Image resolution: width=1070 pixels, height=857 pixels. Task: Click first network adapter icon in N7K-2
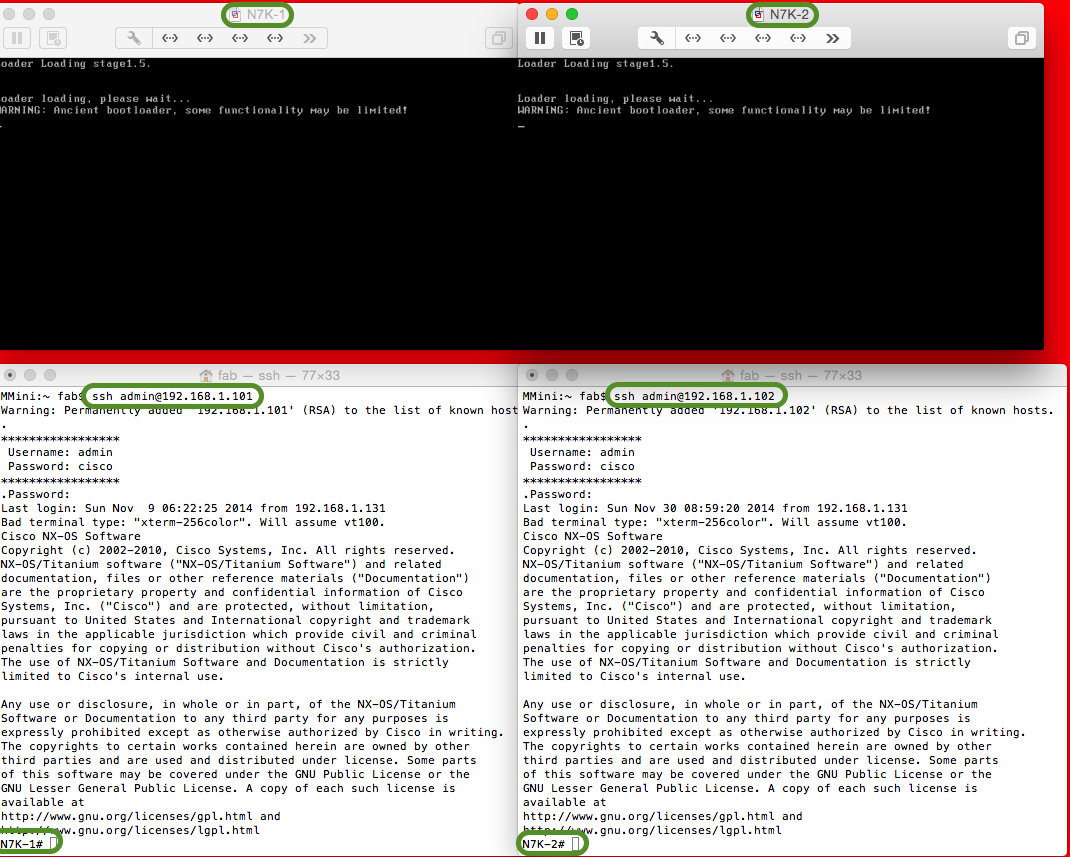click(x=693, y=38)
